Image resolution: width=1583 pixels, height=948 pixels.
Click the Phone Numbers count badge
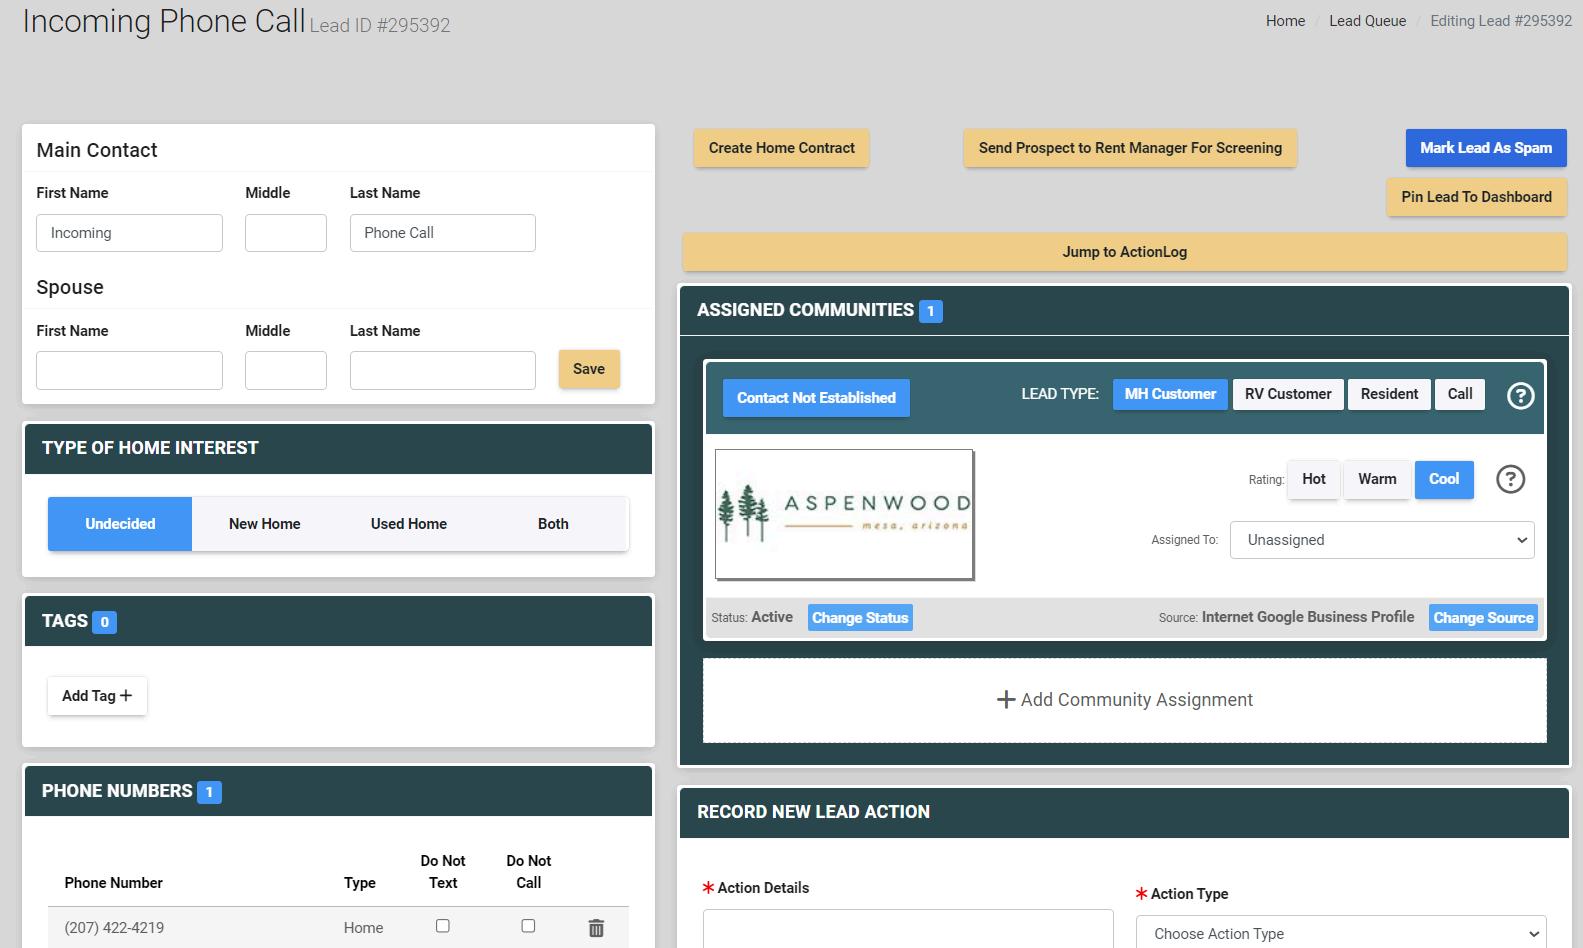point(209,792)
